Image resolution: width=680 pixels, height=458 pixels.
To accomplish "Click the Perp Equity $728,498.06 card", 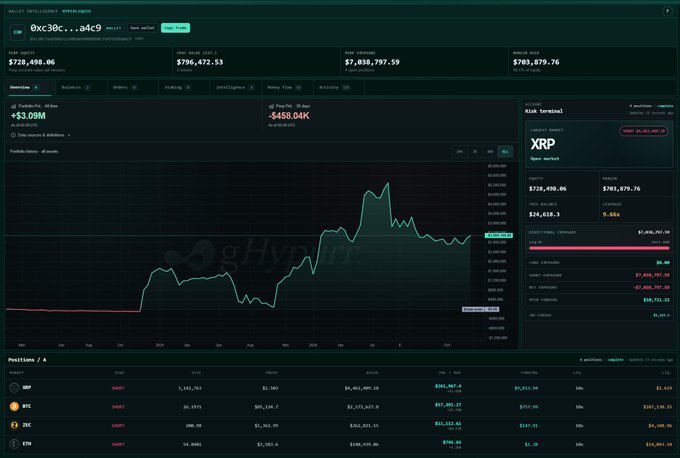I will tap(88, 62).
